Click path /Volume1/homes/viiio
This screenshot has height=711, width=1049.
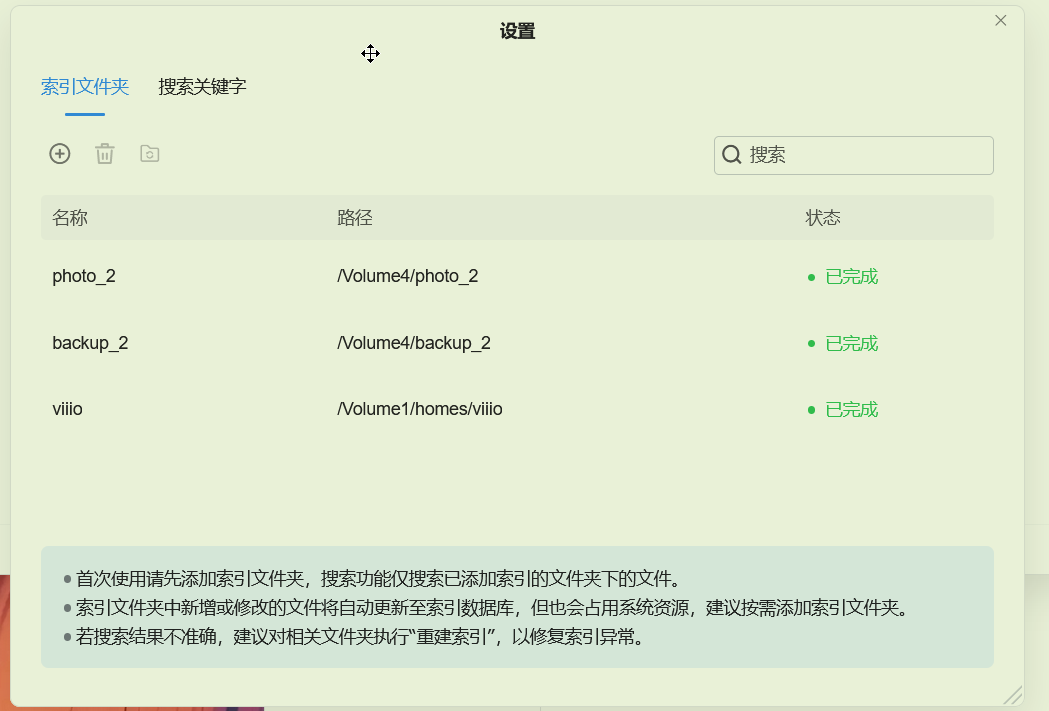pyautogui.click(x=419, y=409)
